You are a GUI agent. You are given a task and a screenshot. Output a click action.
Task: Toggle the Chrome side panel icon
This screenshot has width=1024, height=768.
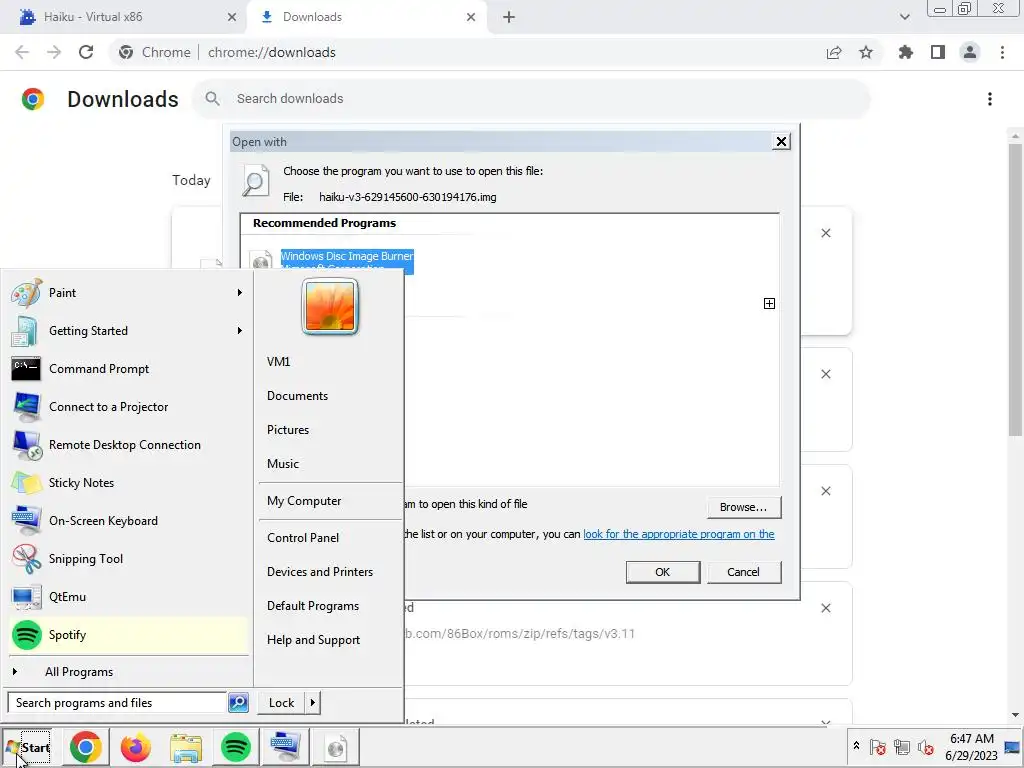938,52
